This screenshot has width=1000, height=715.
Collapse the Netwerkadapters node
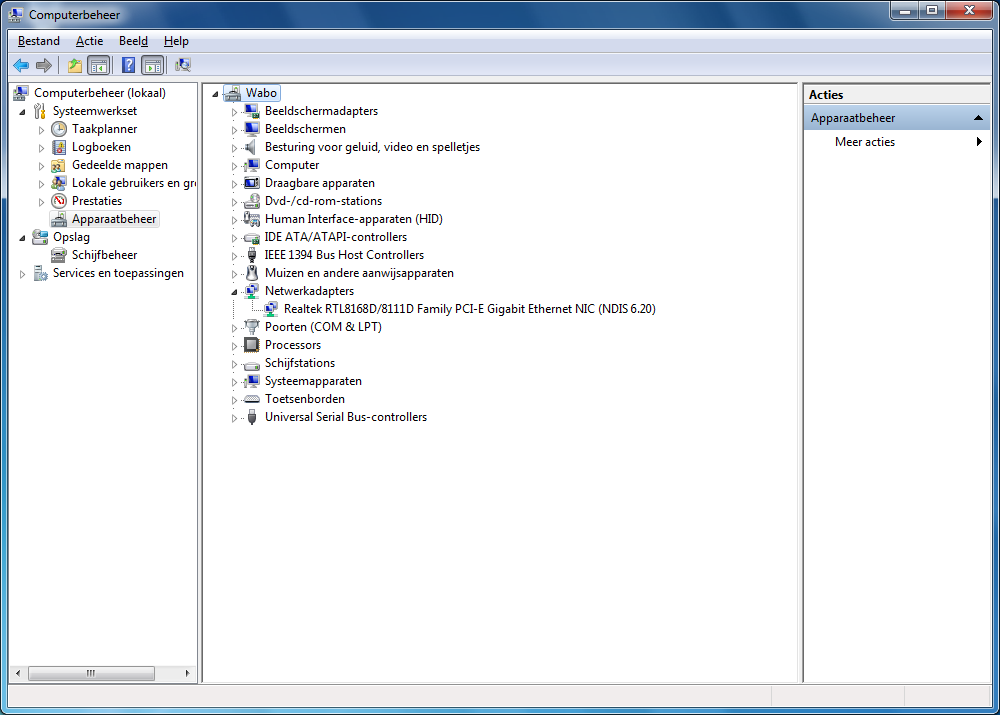(x=235, y=292)
